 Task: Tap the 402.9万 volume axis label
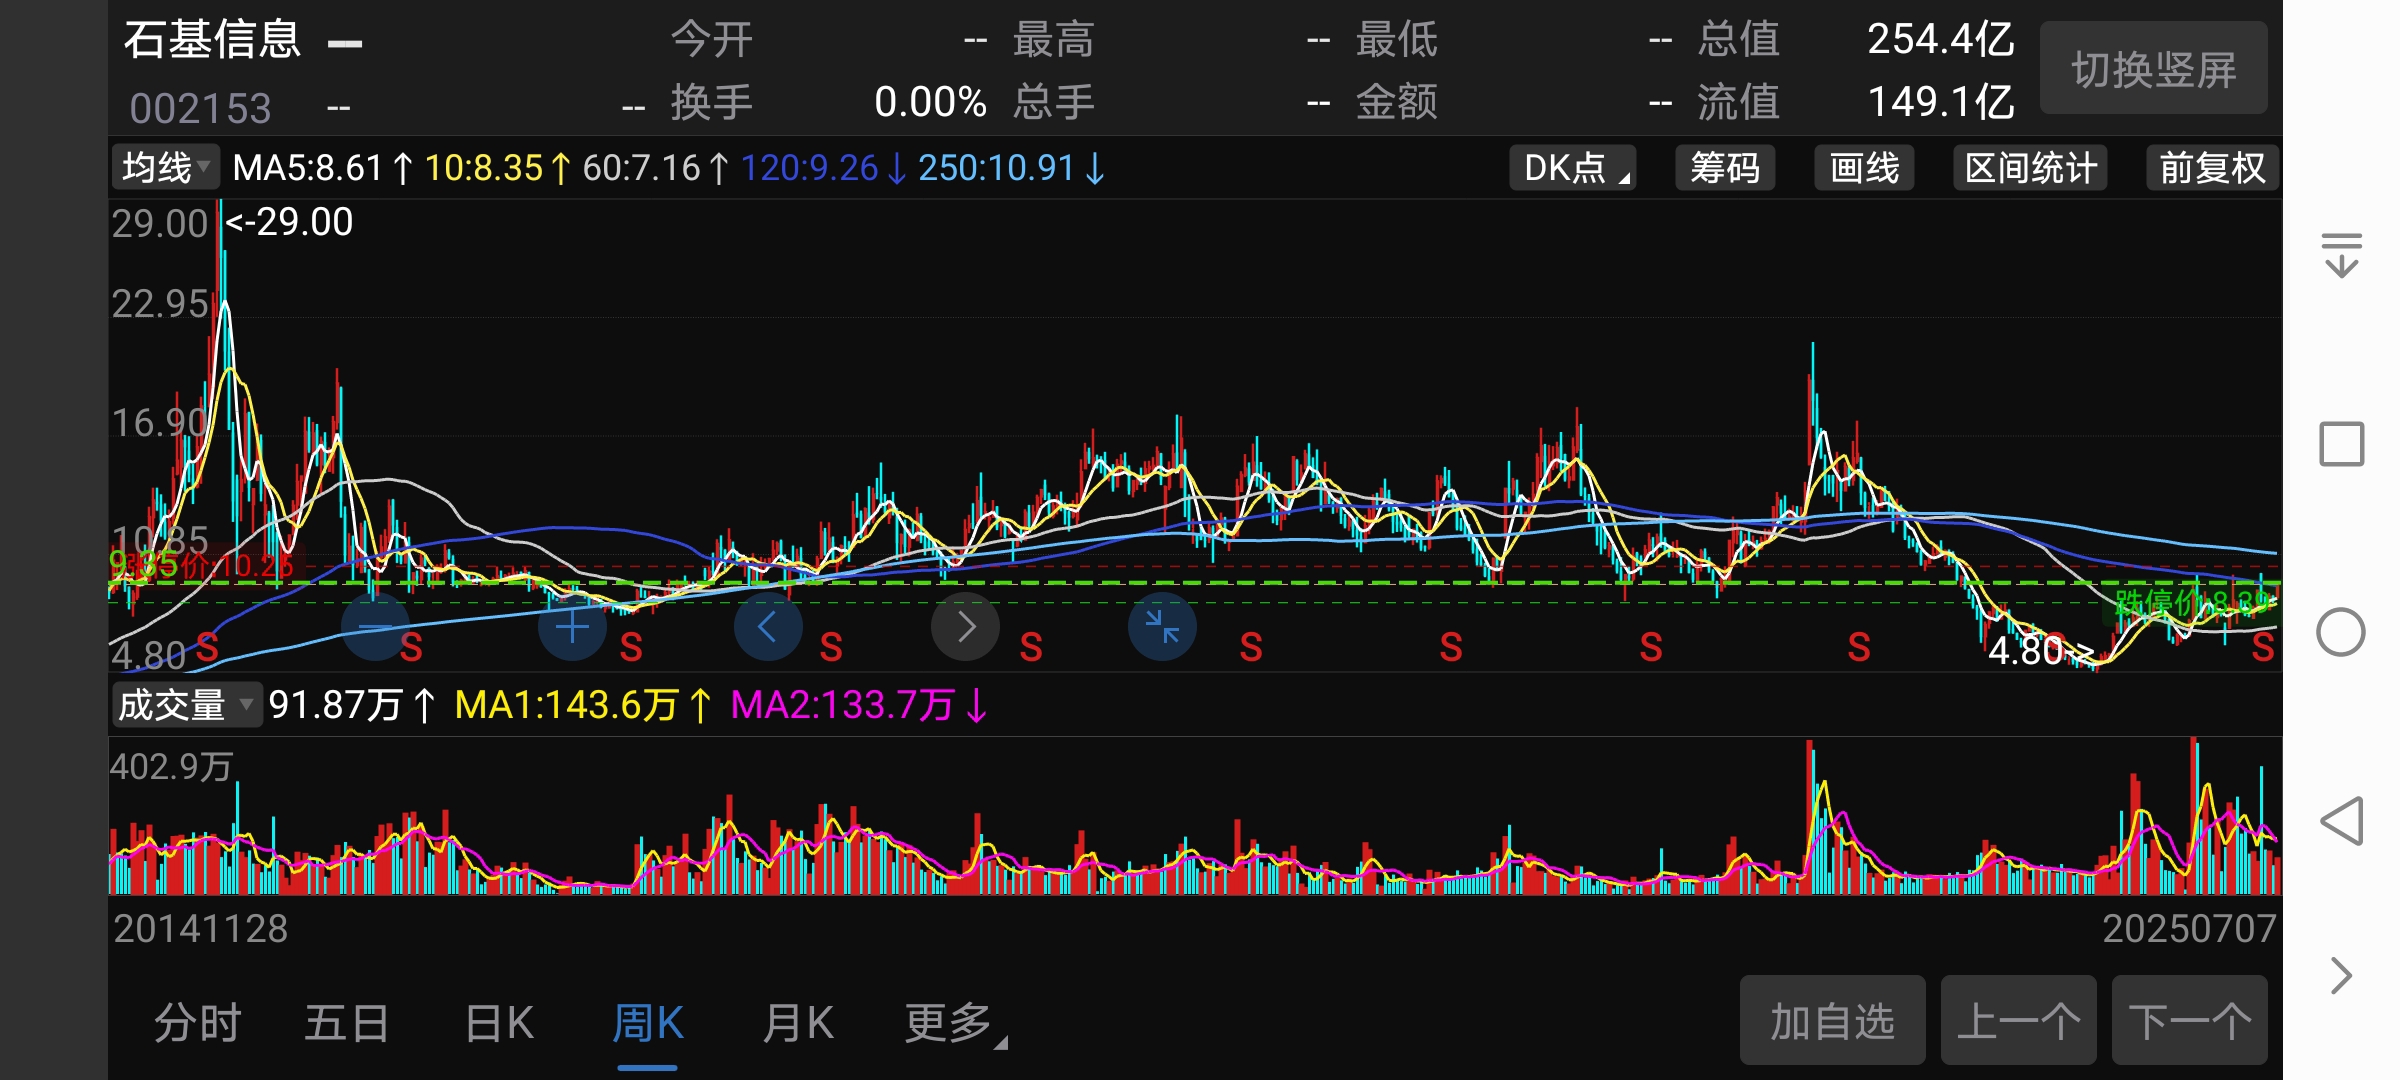click(171, 767)
